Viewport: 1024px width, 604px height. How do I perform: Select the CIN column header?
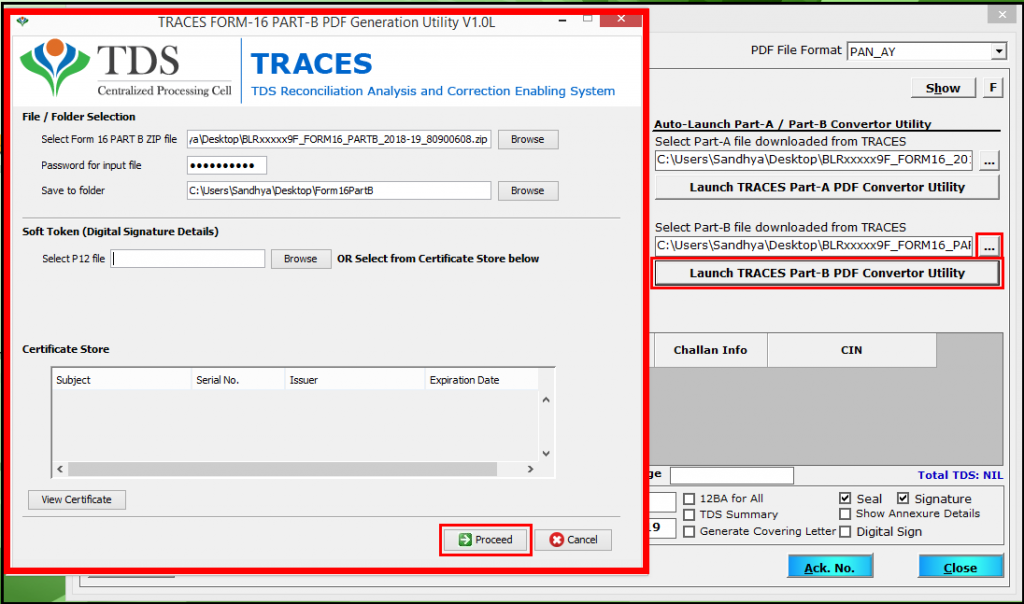[x=852, y=350]
